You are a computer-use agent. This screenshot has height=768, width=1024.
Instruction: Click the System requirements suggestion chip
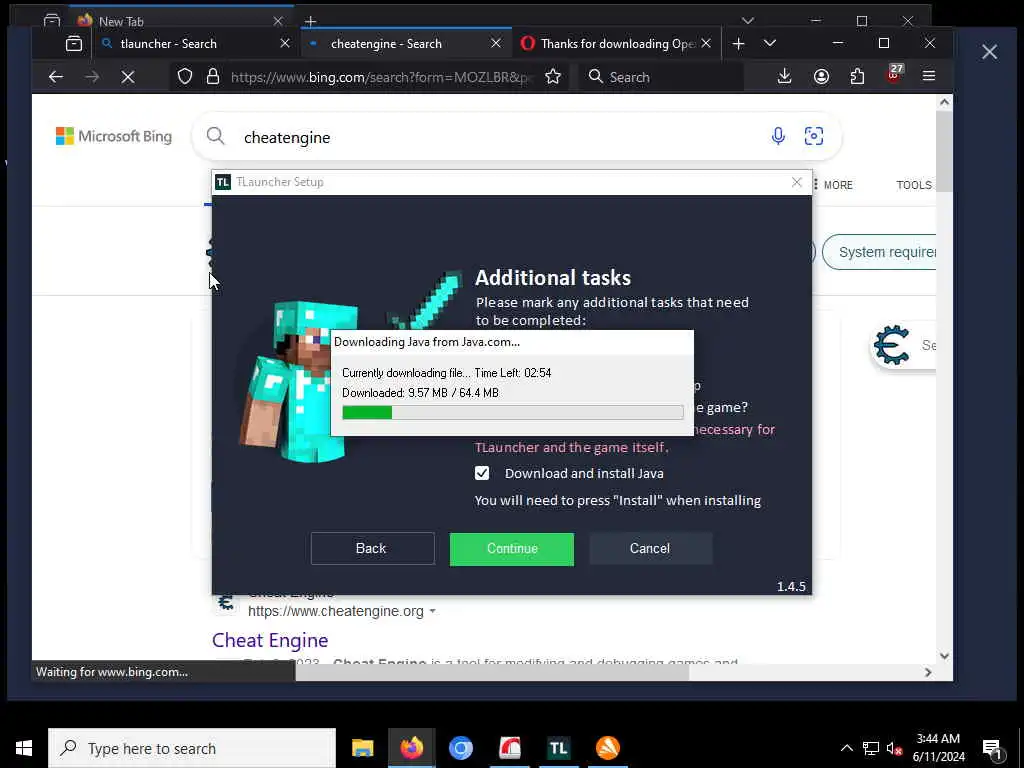point(880,252)
